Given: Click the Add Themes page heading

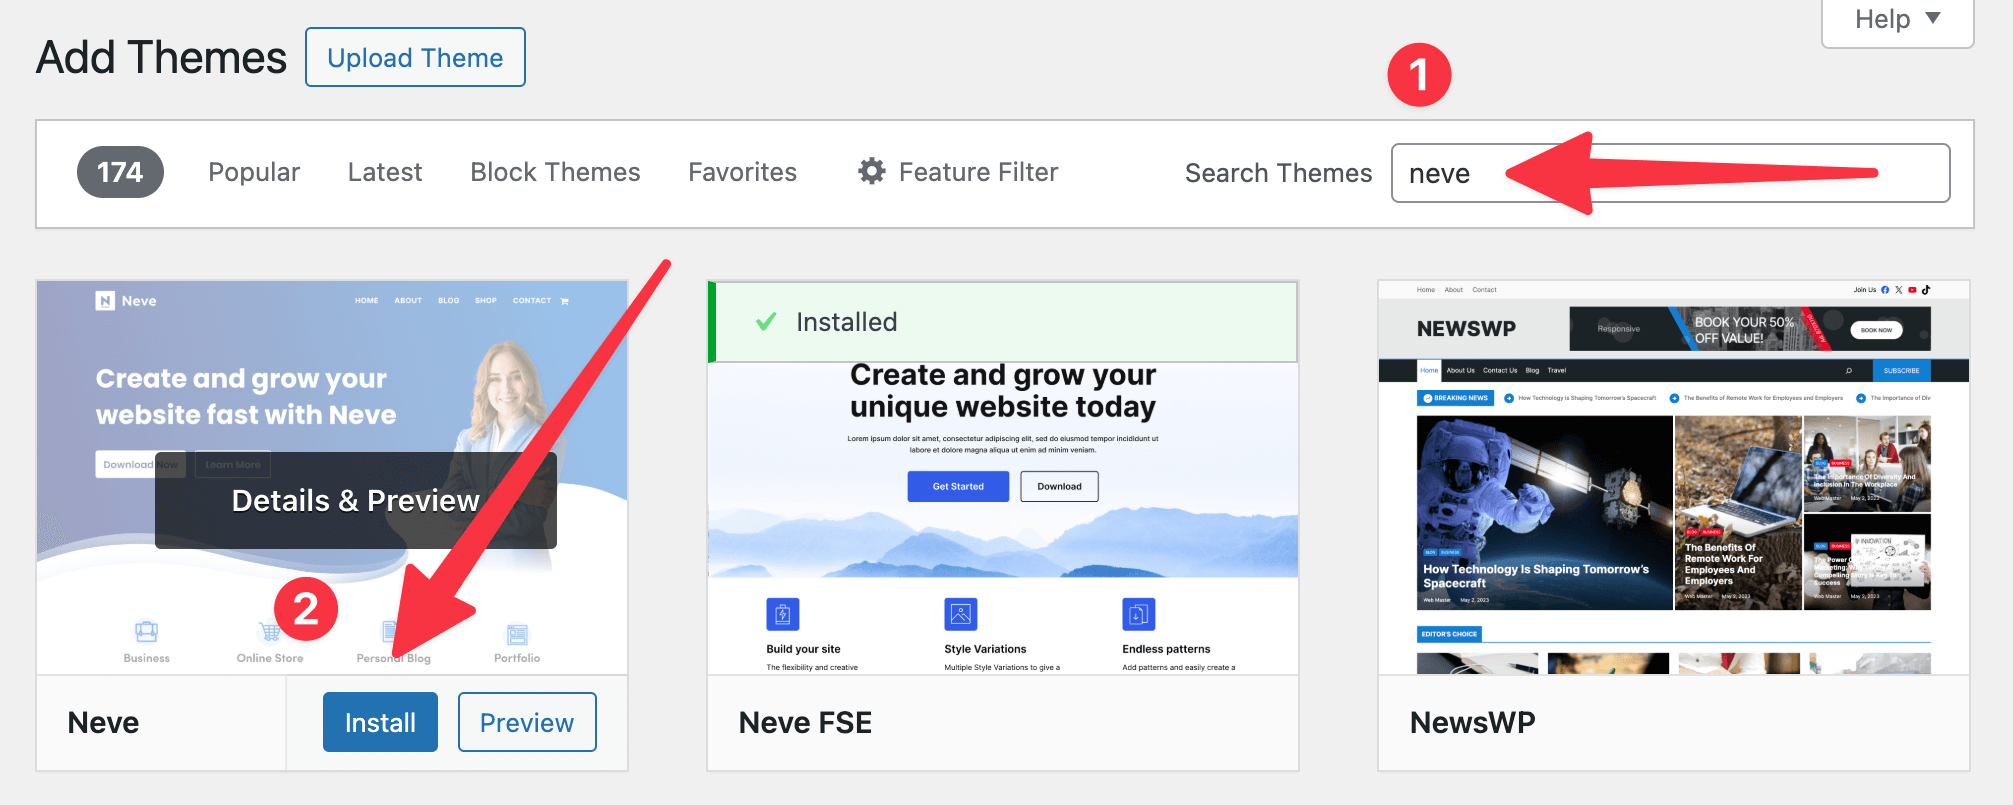Looking at the screenshot, I should (x=162, y=57).
